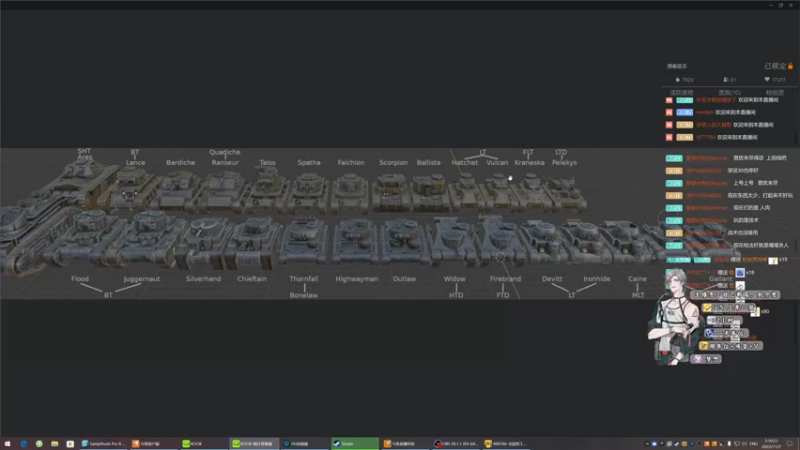Click the Ballista tank label
This screenshot has width=800, height=450.
point(429,163)
